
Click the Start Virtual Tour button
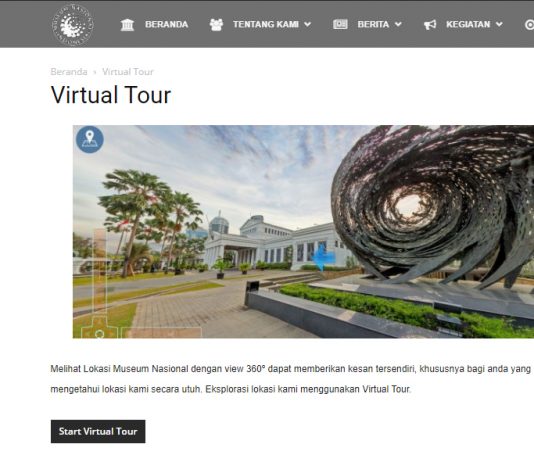98,431
